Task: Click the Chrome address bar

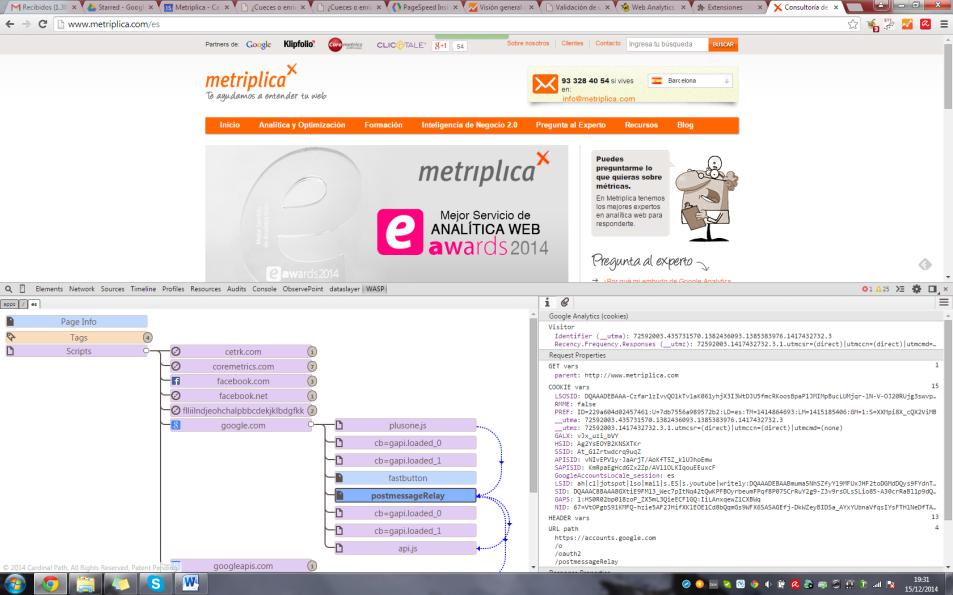Action: click(450, 24)
